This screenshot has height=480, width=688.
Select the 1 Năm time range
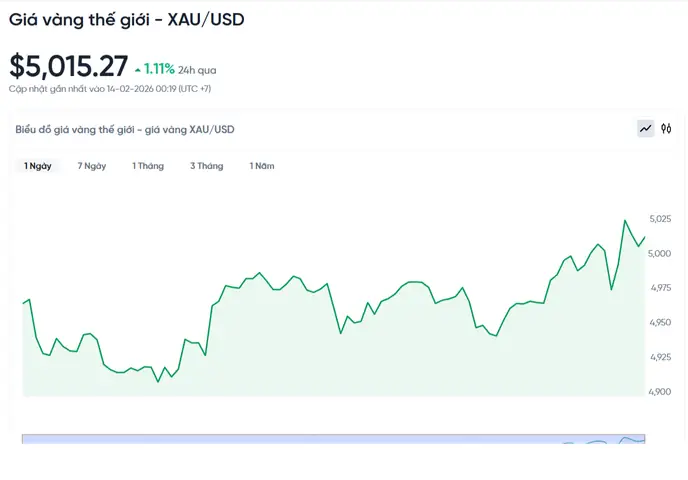pos(262,166)
